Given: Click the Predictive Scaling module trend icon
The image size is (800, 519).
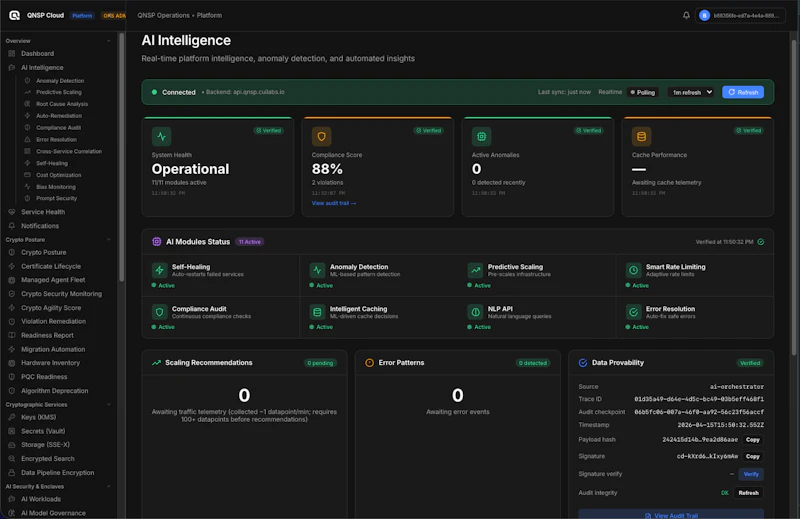Looking at the screenshot, I should tap(475, 270).
